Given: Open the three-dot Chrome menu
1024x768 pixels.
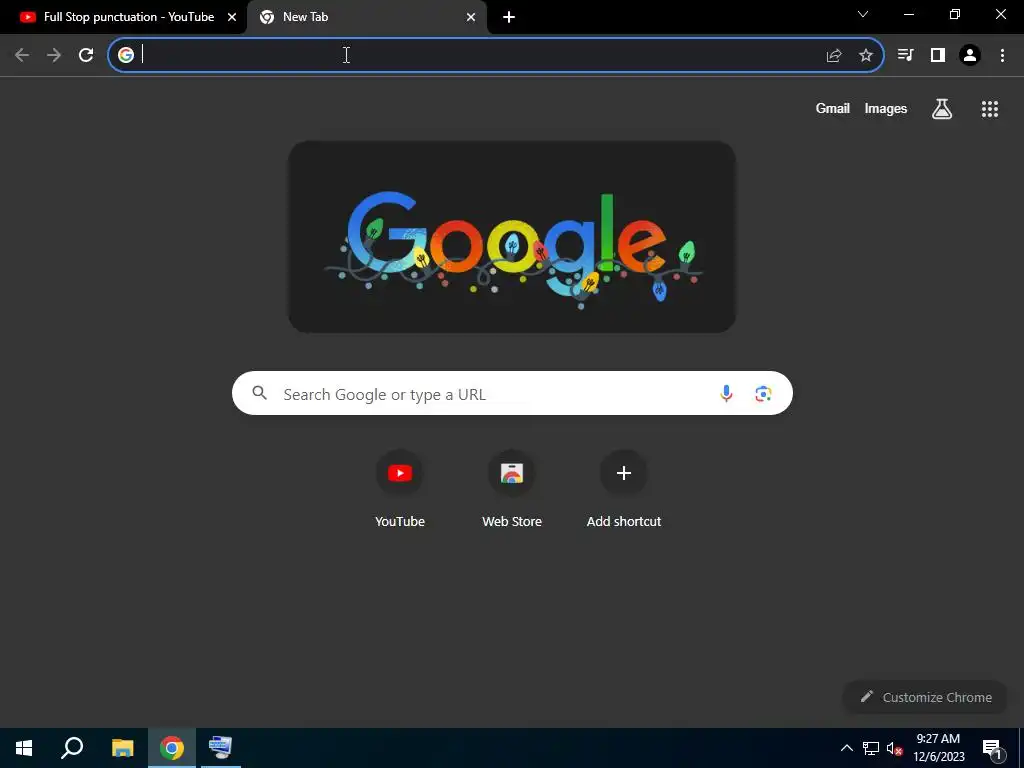Looking at the screenshot, I should point(1002,55).
